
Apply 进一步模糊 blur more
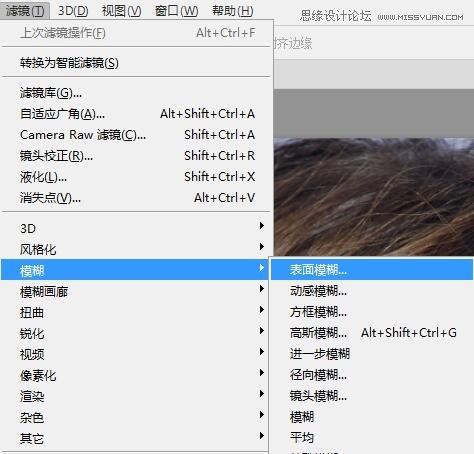pos(372,354)
